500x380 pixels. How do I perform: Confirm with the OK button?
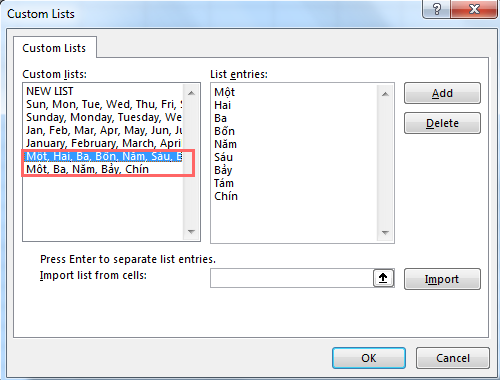click(369, 358)
